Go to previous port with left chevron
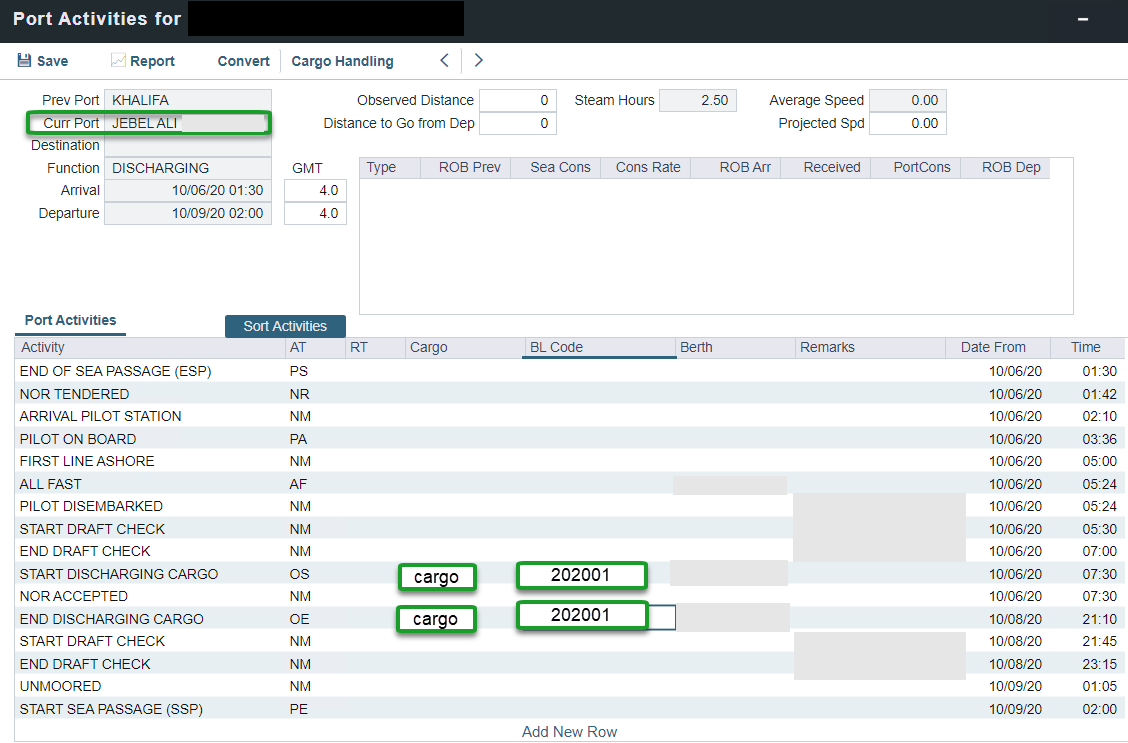The width and height of the screenshot is (1128, 743). (x=445, y=61)
